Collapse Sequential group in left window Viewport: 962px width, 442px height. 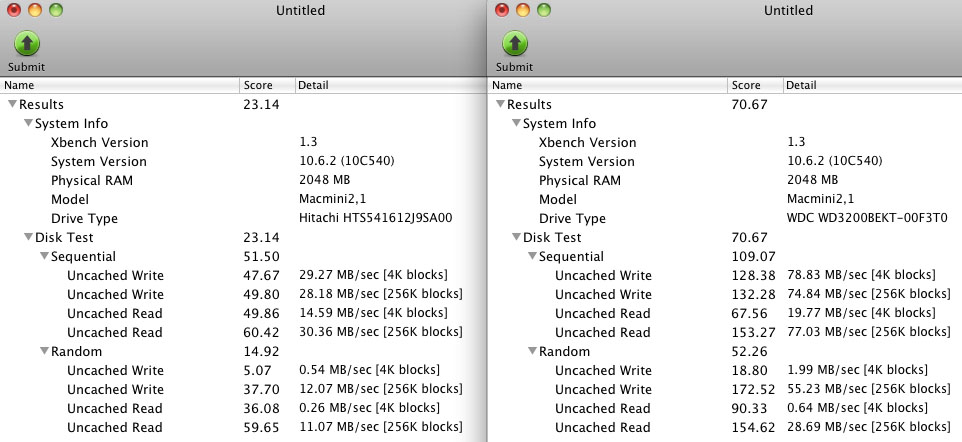tap(44, 256)
